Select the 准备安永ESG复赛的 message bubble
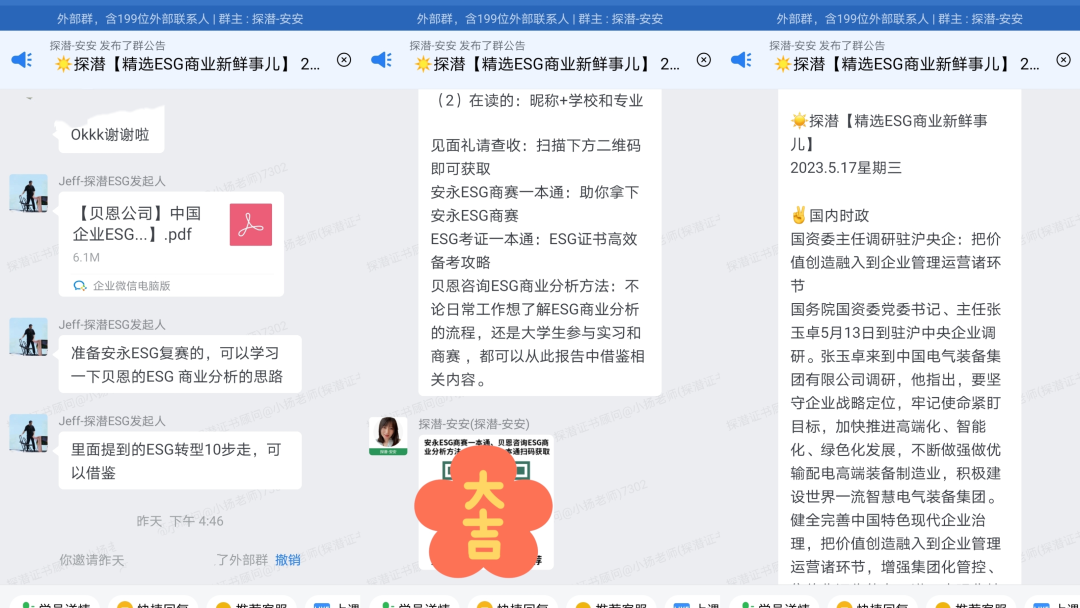Image resolution: width=1080 pixels, height=608 pixels. point(180,364)
